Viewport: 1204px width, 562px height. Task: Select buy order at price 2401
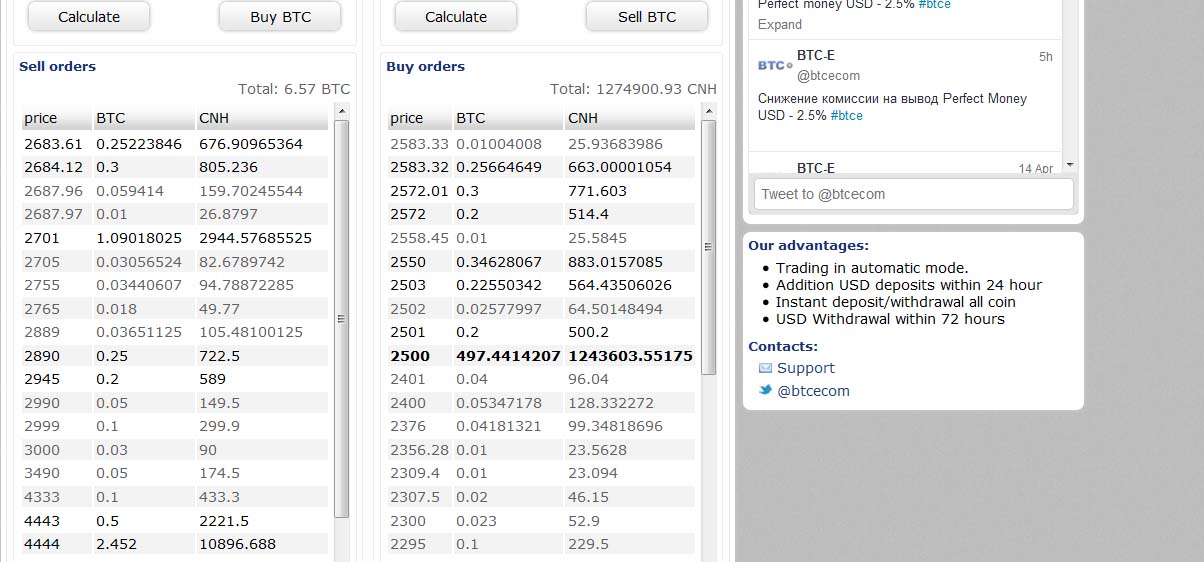(x=542, y=379)
